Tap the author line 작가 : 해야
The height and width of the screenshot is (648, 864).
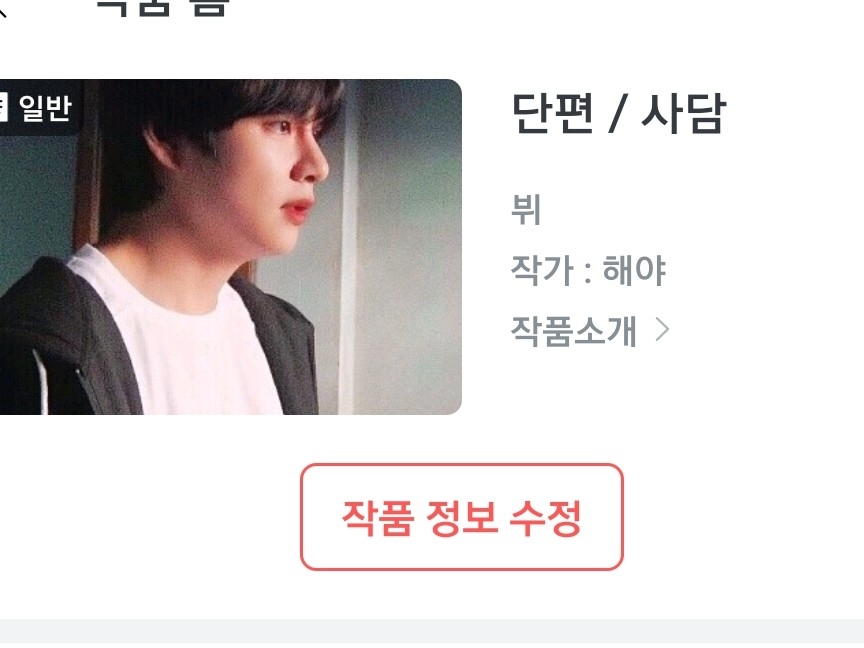(588, 270)
